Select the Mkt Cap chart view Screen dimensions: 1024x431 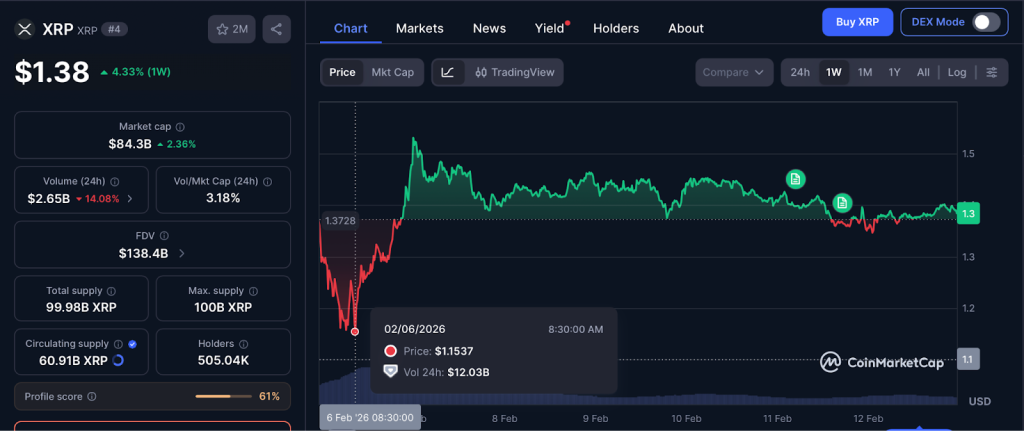click(392, 72)
